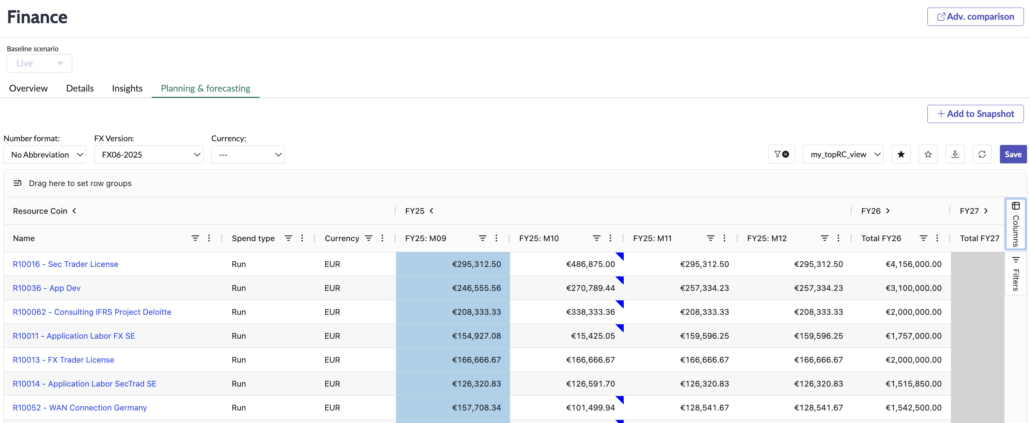Click the refresh icon in toolbar
Screen dimensions: 1030x423
click(982, 154)
